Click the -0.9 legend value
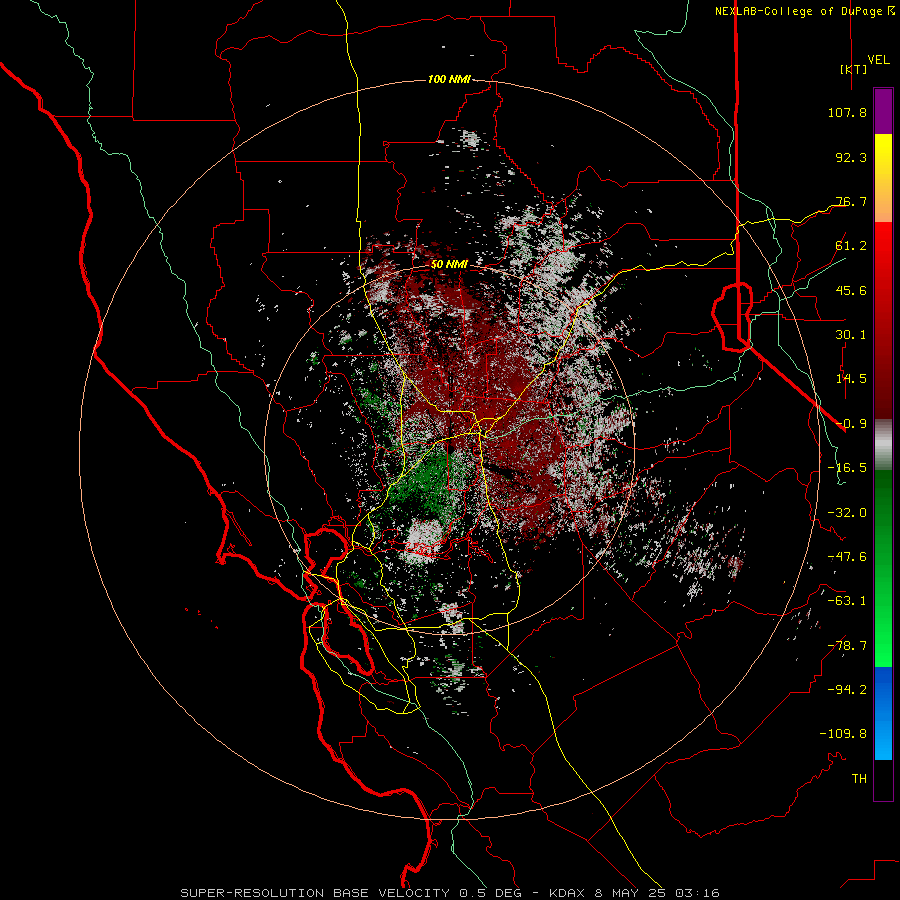Image resolution: width=900 pixels, height=900 pixels. (x=851, y=424)
